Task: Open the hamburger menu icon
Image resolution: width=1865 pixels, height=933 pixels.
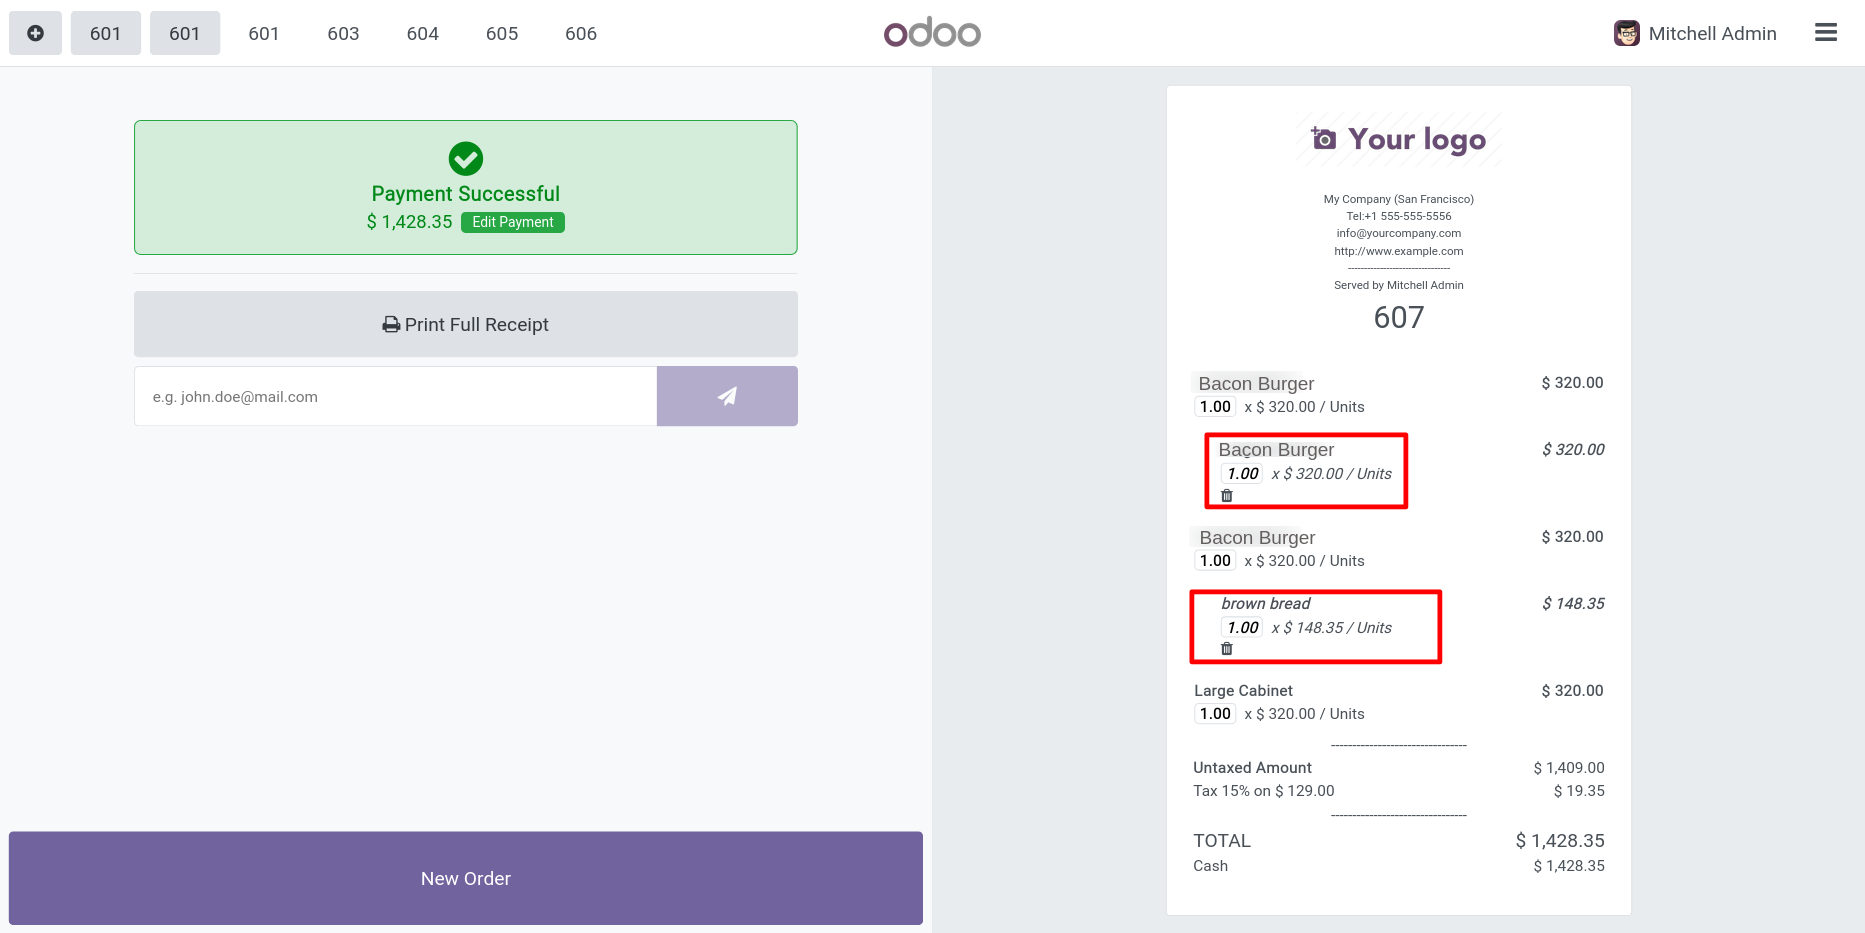Action: [1826, 33]
